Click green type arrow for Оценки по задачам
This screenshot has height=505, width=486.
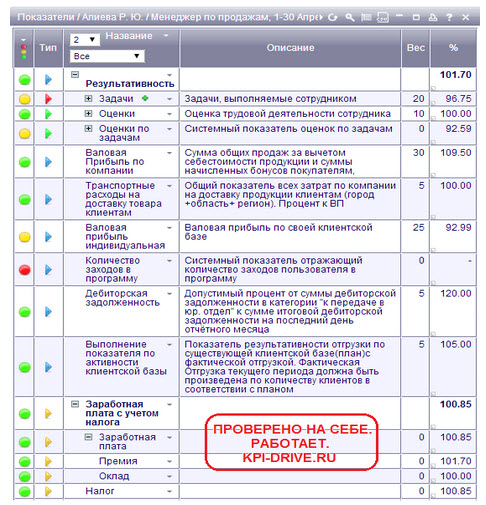click(48, 134)
